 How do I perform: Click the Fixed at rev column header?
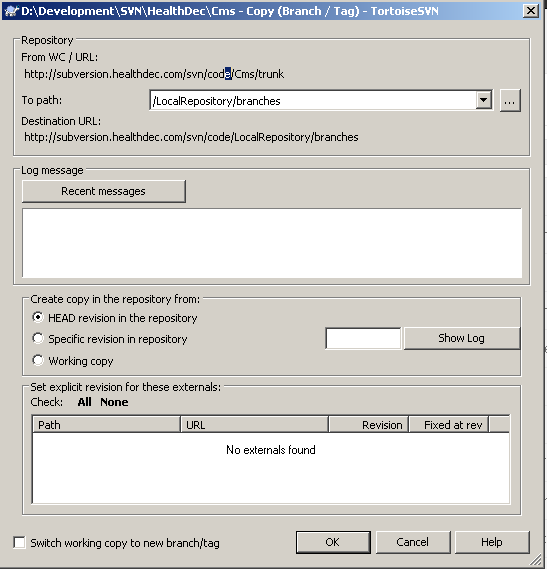[449, 425]
